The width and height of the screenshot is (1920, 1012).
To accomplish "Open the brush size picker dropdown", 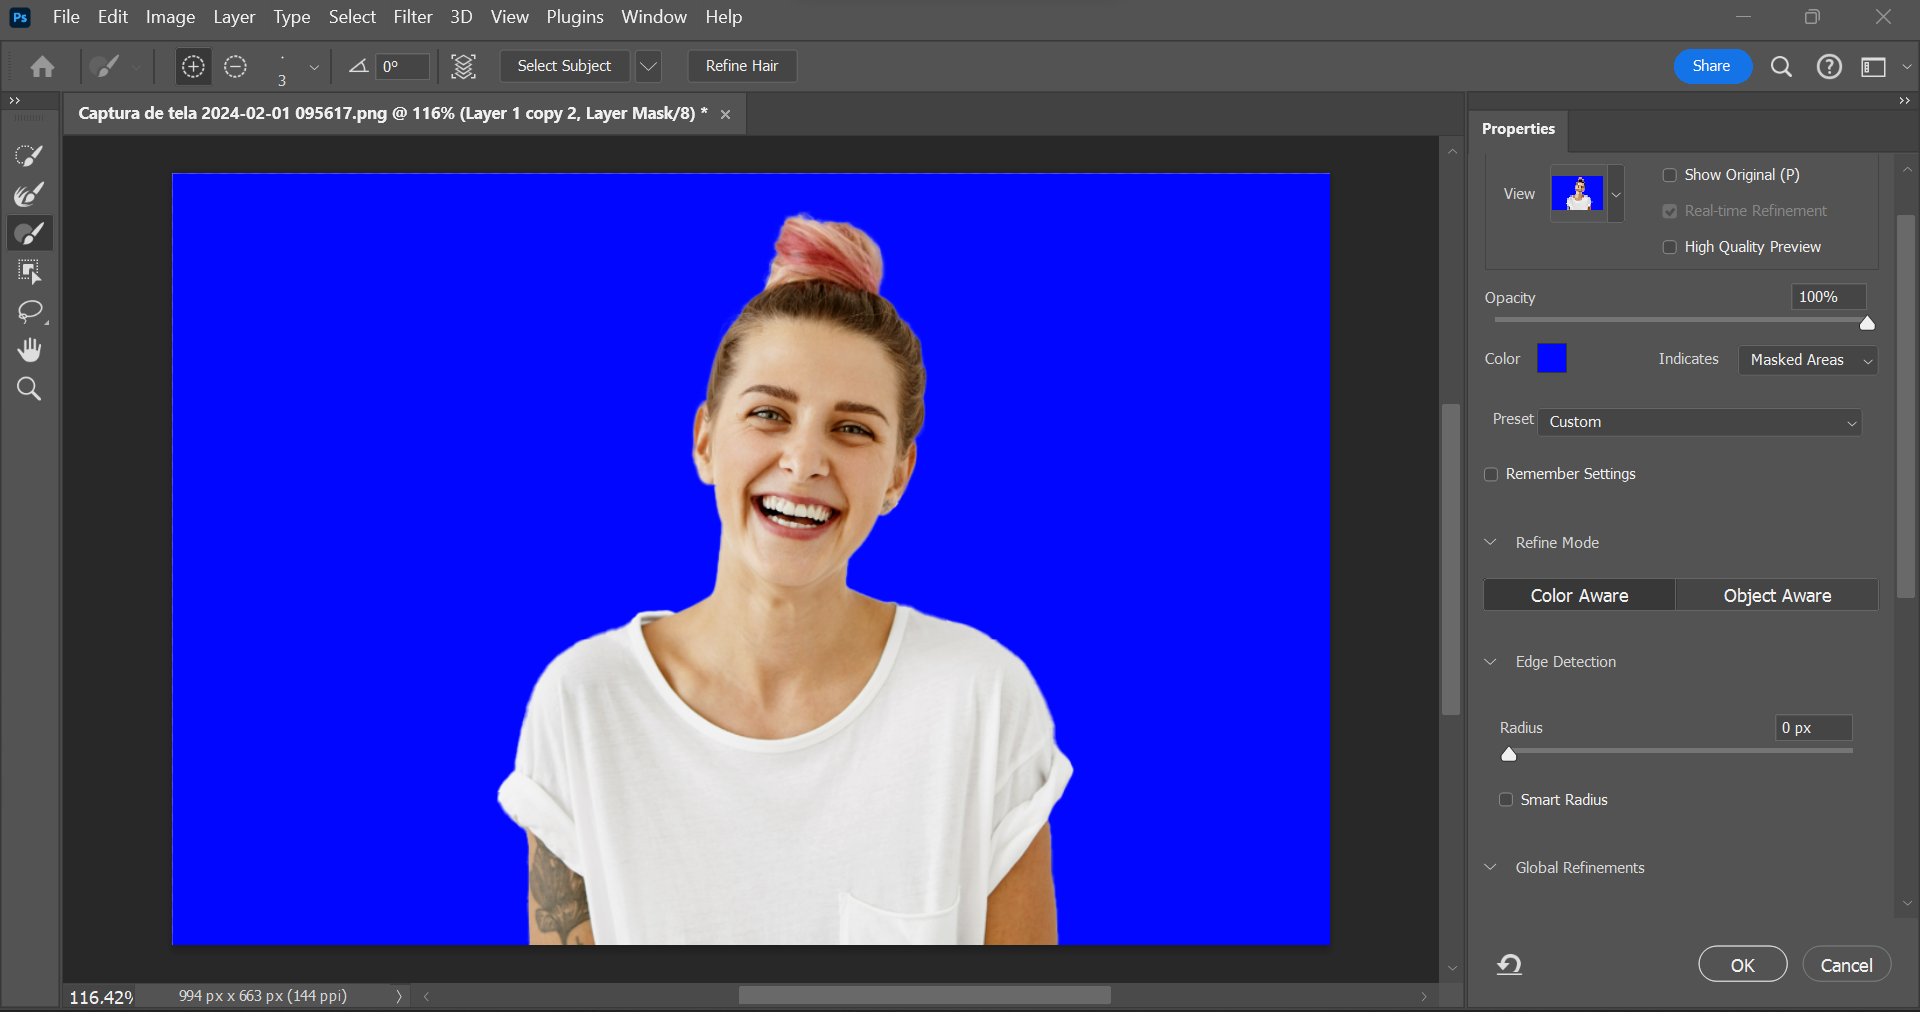I will point(314,67).
